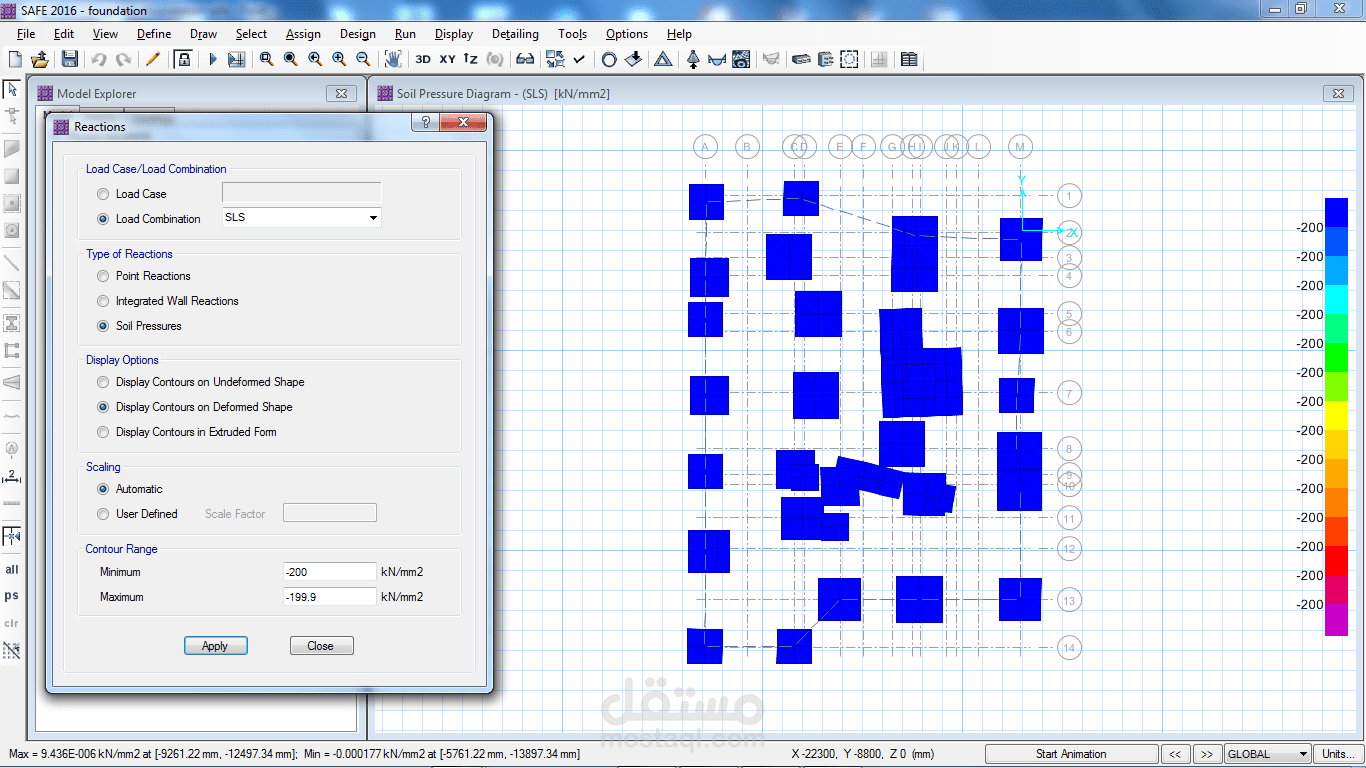Click the 'all' select all icon
The width and height of the screenshot is (1366, 768).
[12, 569]
